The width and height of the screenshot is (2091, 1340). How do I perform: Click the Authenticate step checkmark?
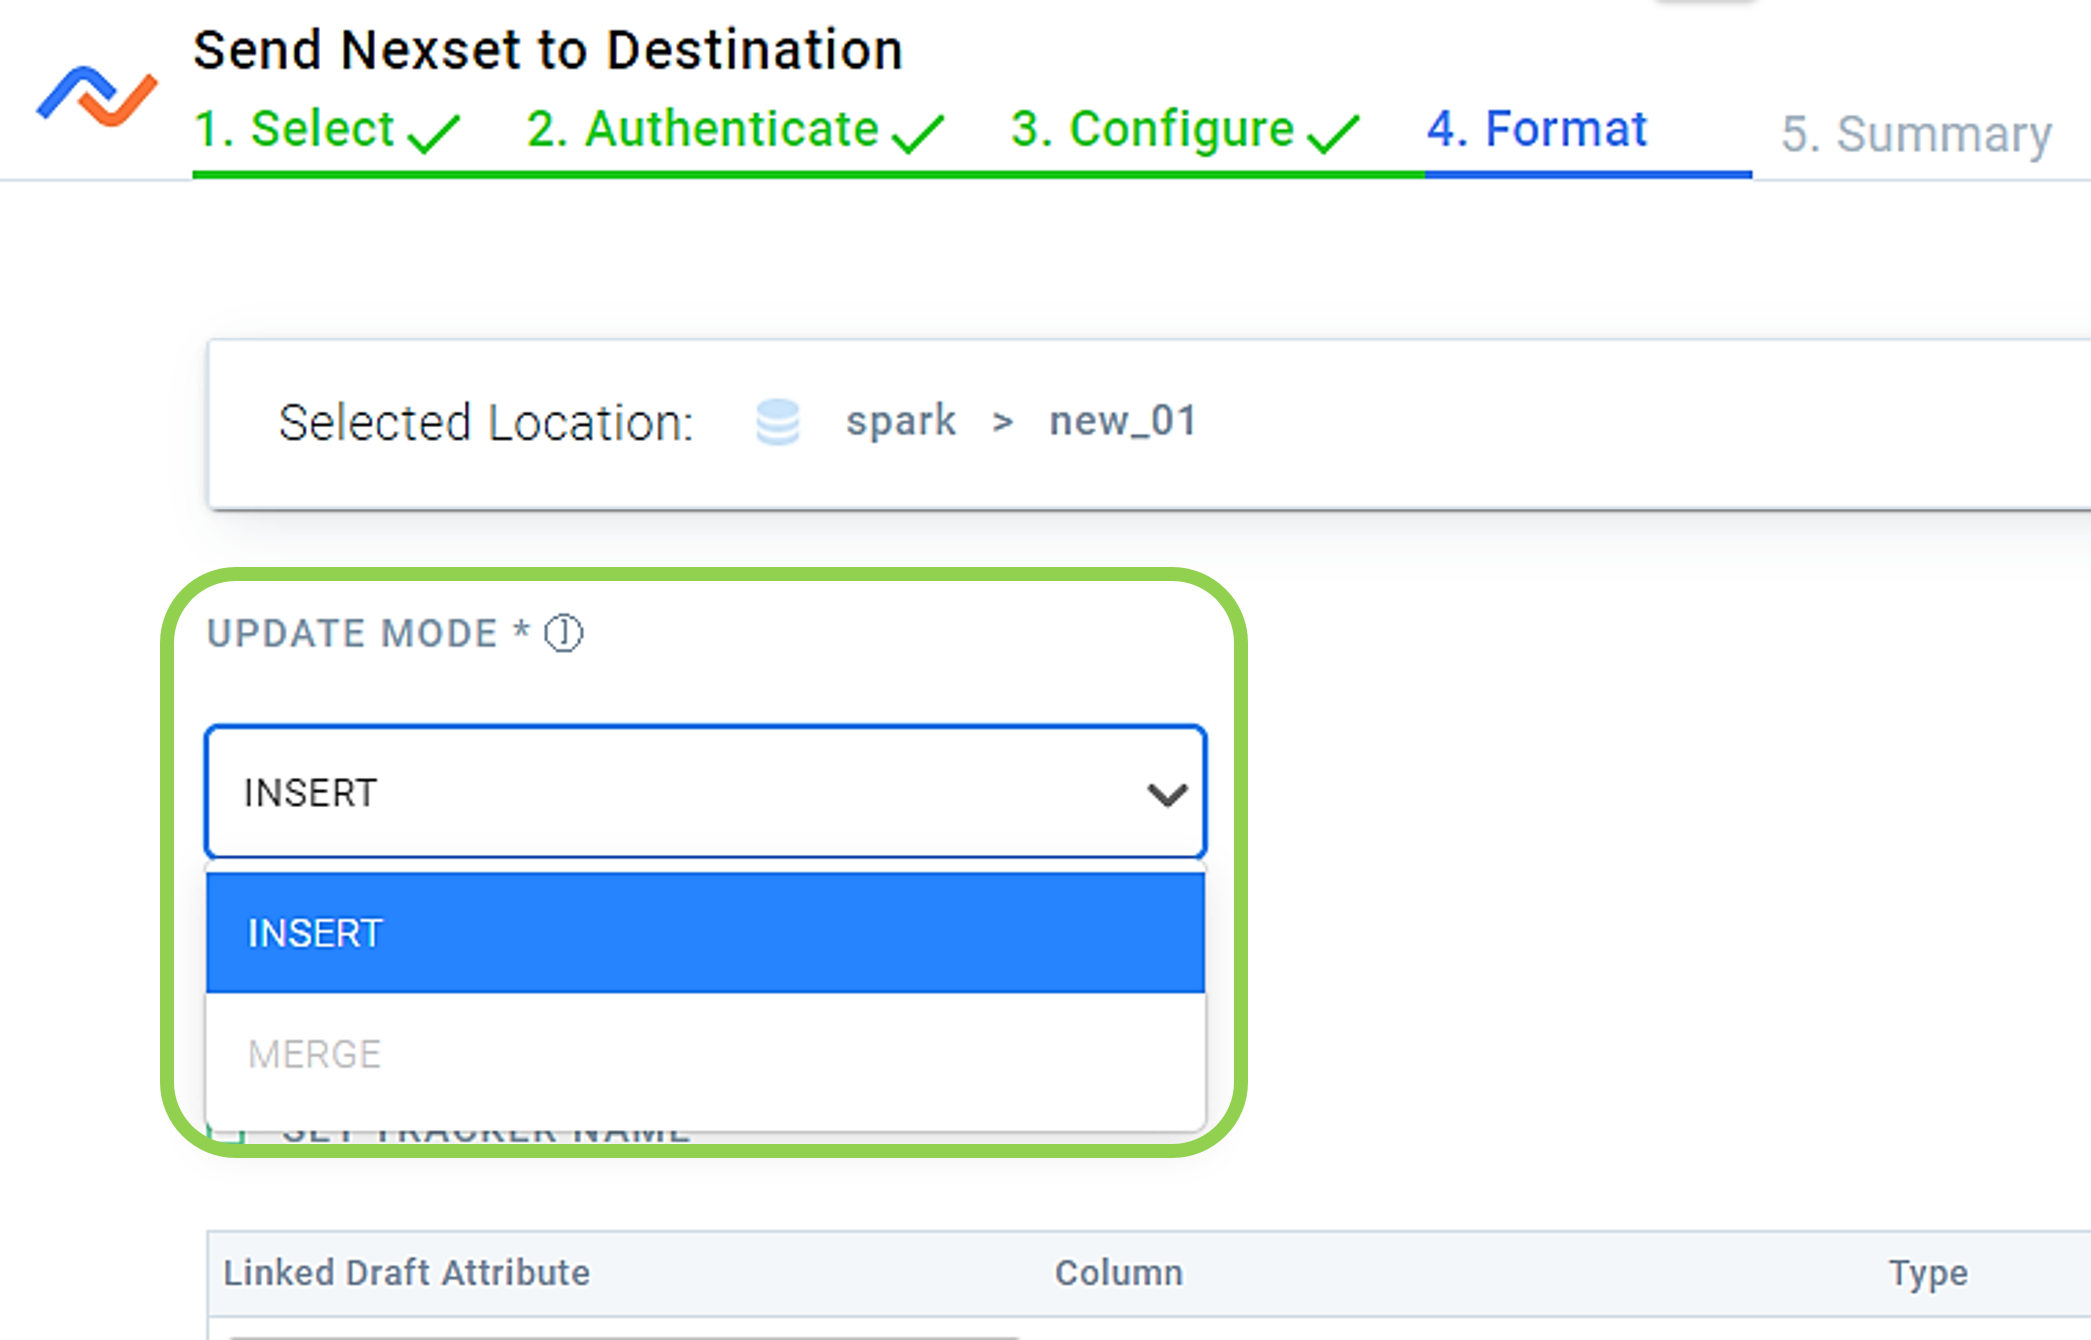917,133
